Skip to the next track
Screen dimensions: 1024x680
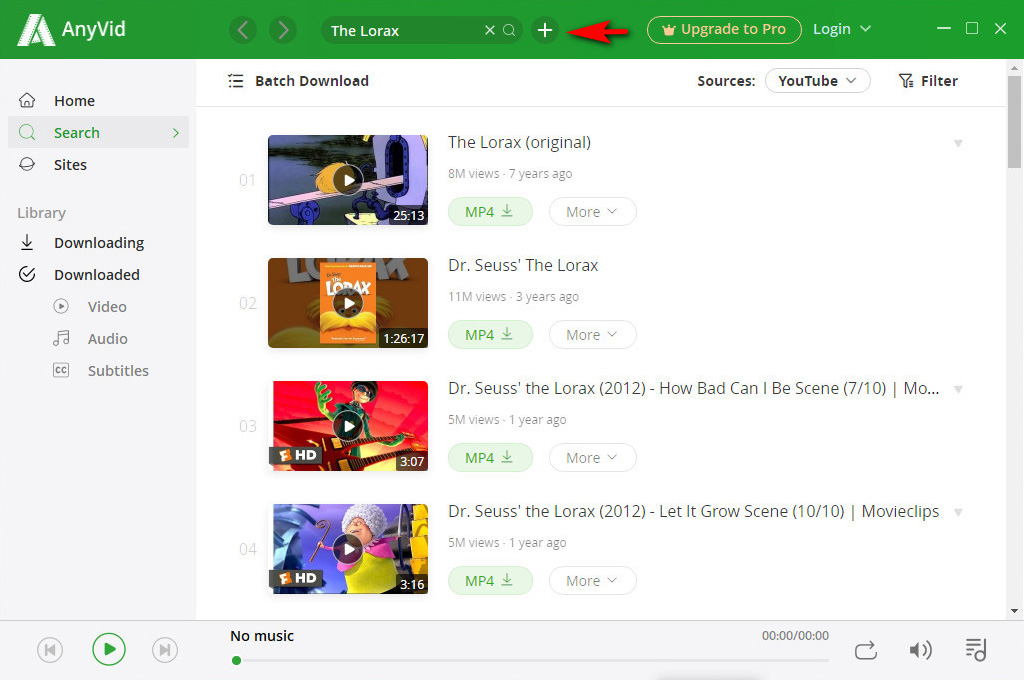pos(165,650)
